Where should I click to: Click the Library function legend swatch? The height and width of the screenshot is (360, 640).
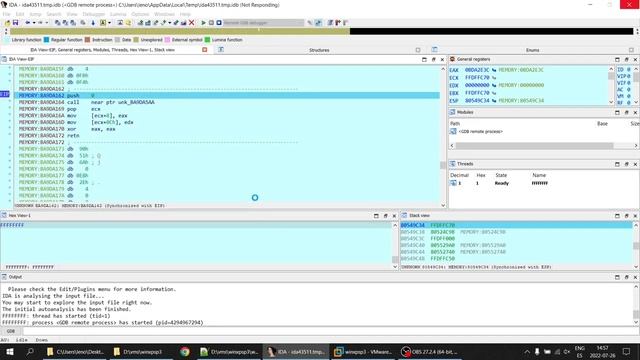(7, 40)
